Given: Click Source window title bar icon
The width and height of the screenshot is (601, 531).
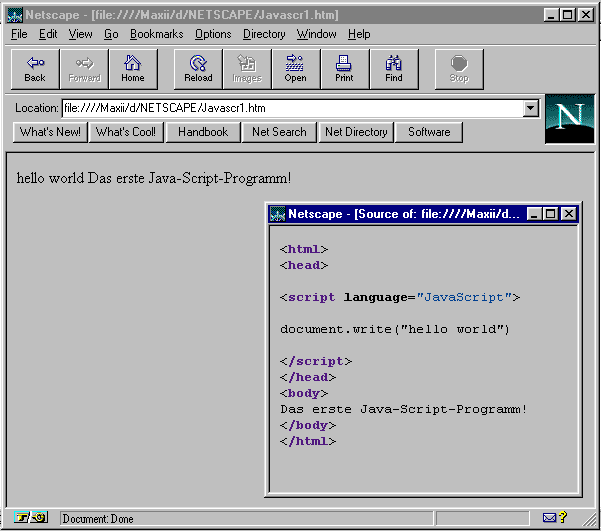Looking at the screenshot, I should coord(278,214).
